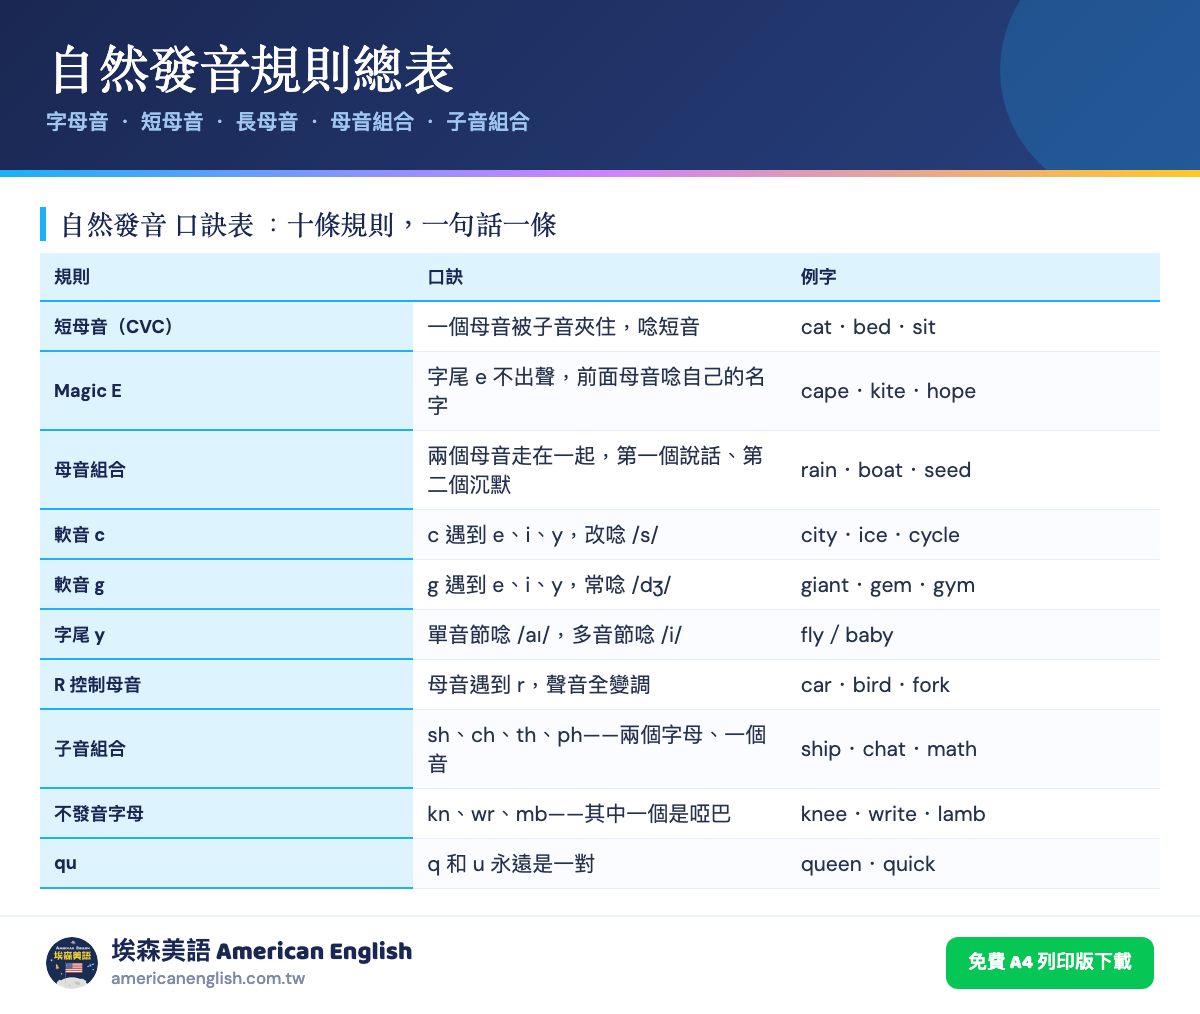Viewport: 1200px width, 1014px height.
Task: Open the americanenglish.com.tw link
Action: click(x=208, y=979)
